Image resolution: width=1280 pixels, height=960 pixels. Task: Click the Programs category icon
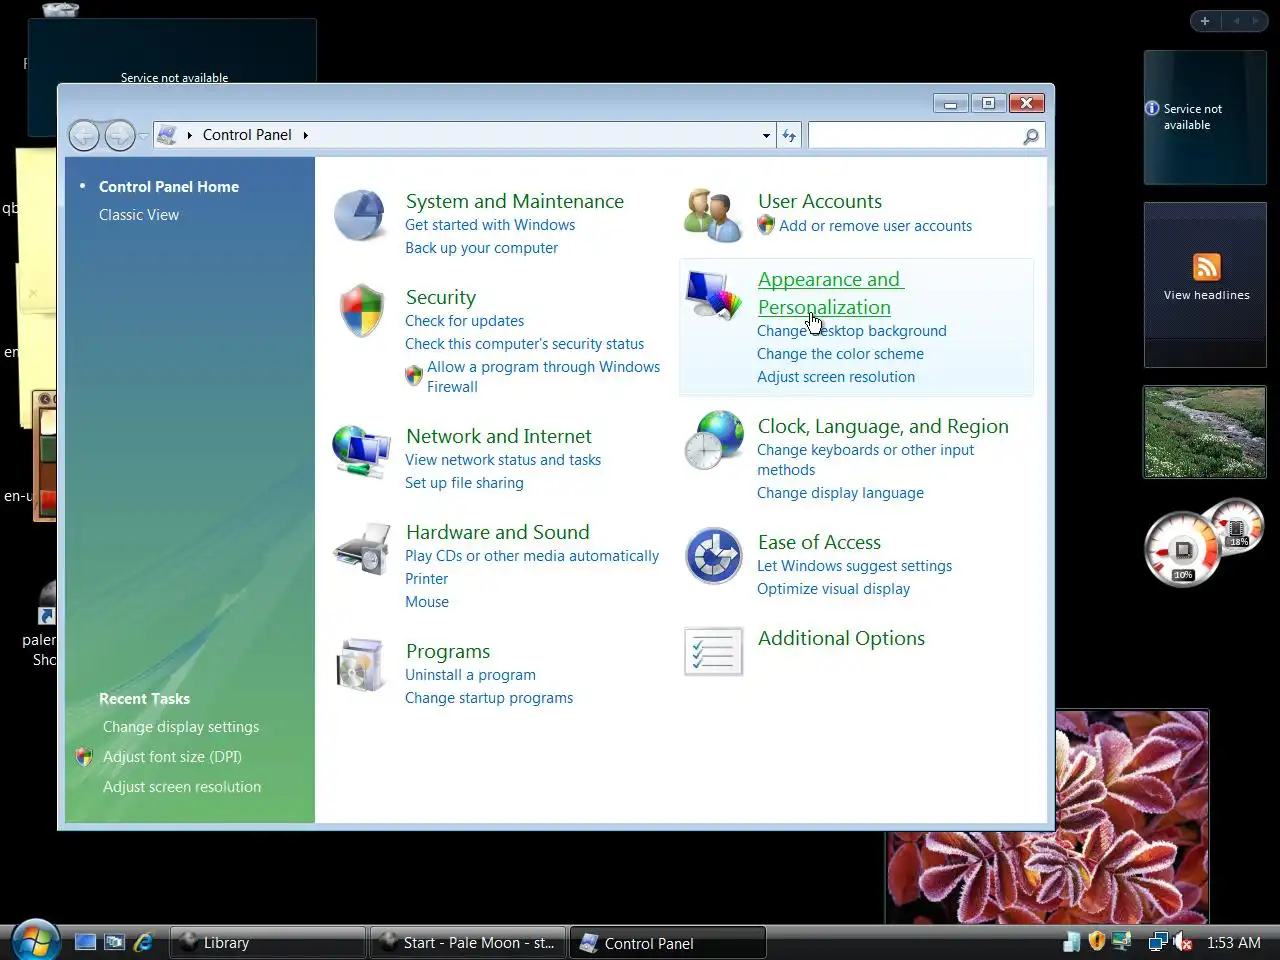point(360,665)
